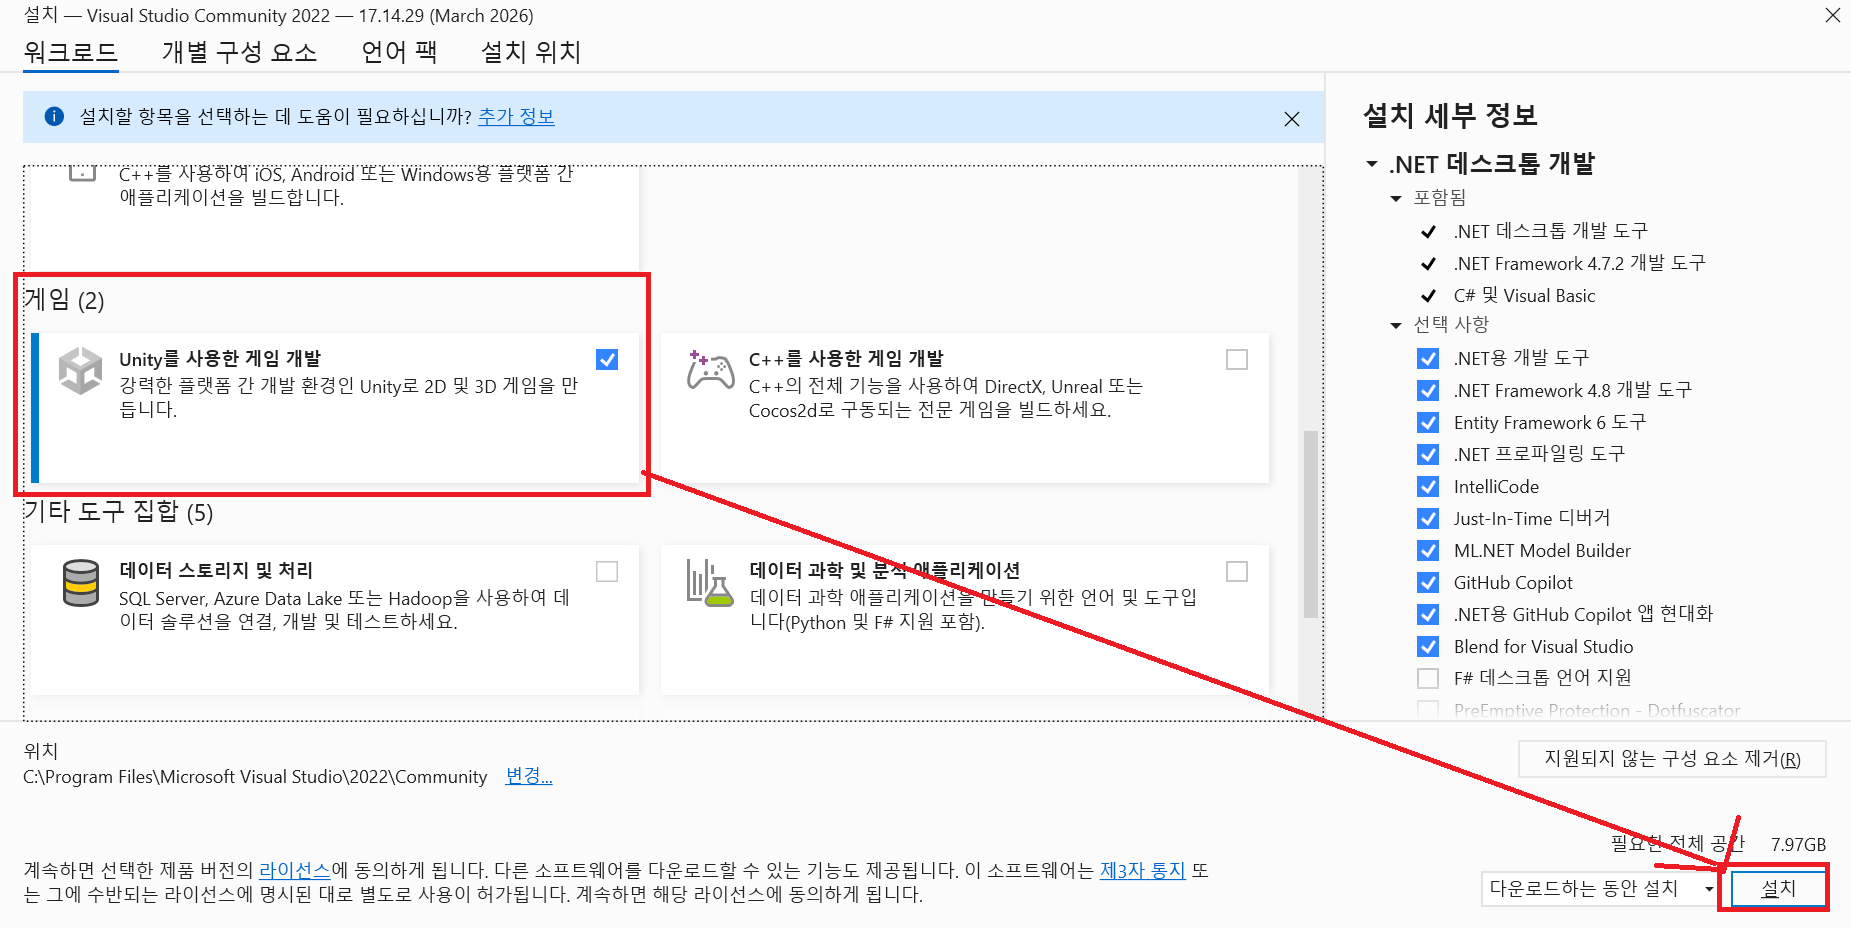The image size is (1851, 928).
Task: Click the workloads list scrollbar thumb
Action: click(1310, 524)
